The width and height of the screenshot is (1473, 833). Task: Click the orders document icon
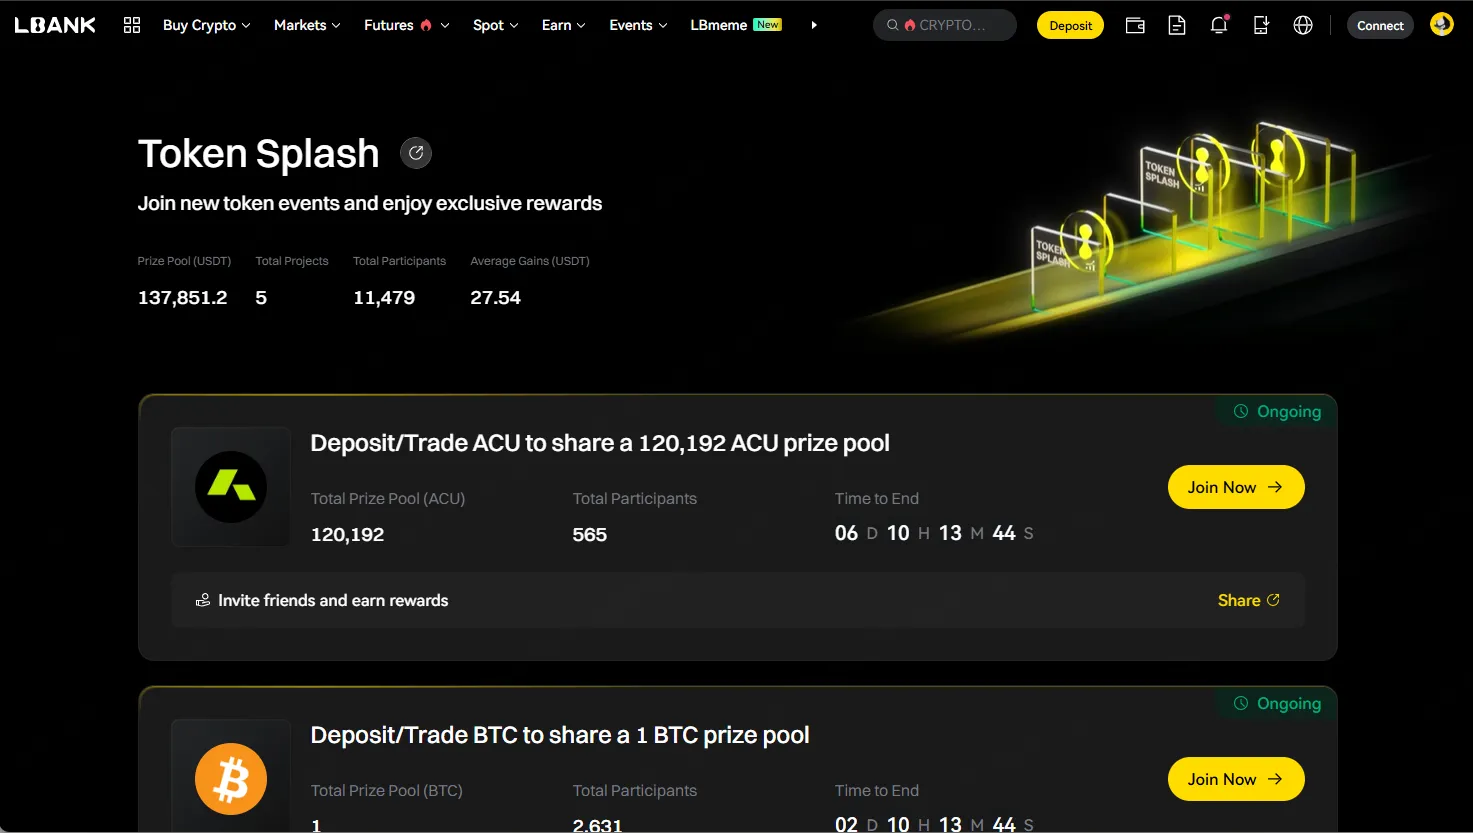1177,26
